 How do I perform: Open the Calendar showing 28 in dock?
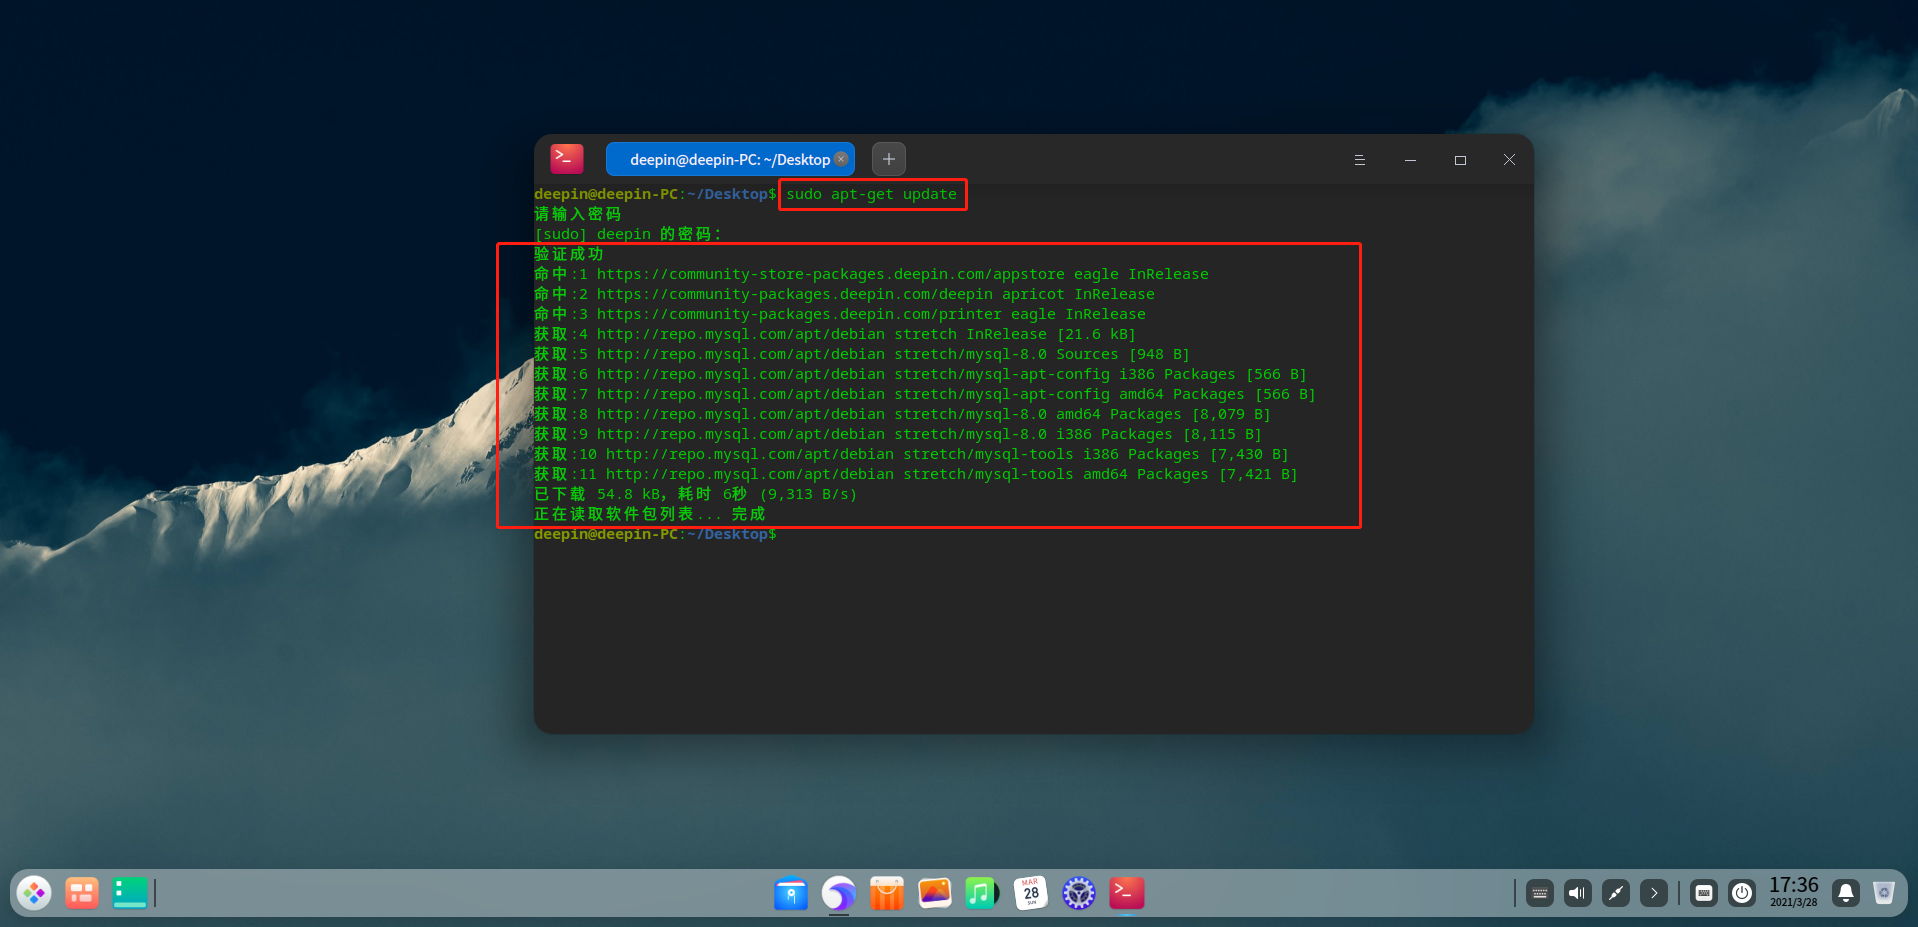pos(1031,893)
